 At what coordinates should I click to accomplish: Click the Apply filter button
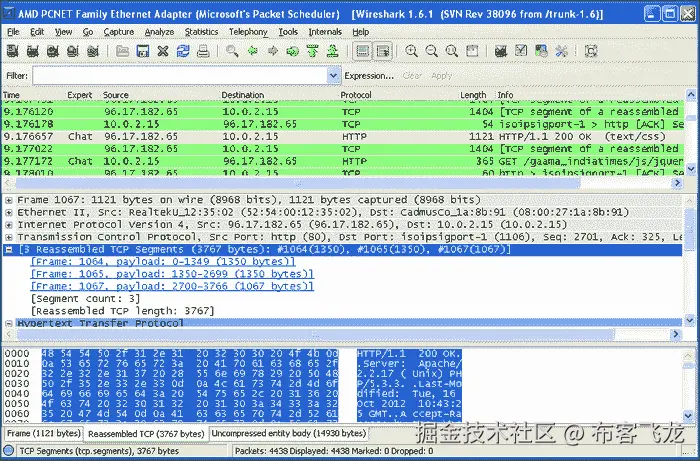pos(442,76)
